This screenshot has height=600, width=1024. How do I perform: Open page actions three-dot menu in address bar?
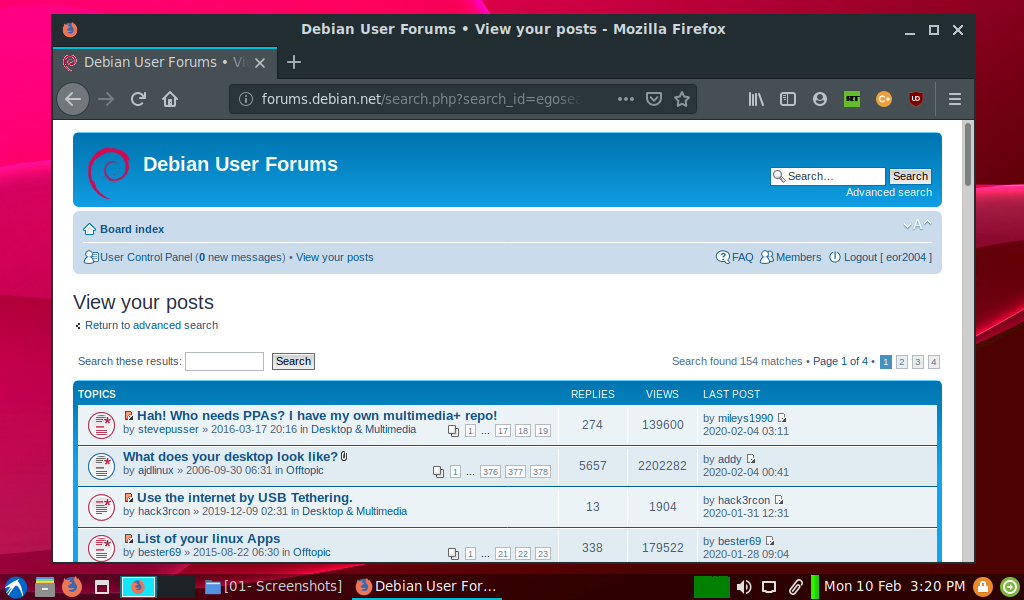626,99
